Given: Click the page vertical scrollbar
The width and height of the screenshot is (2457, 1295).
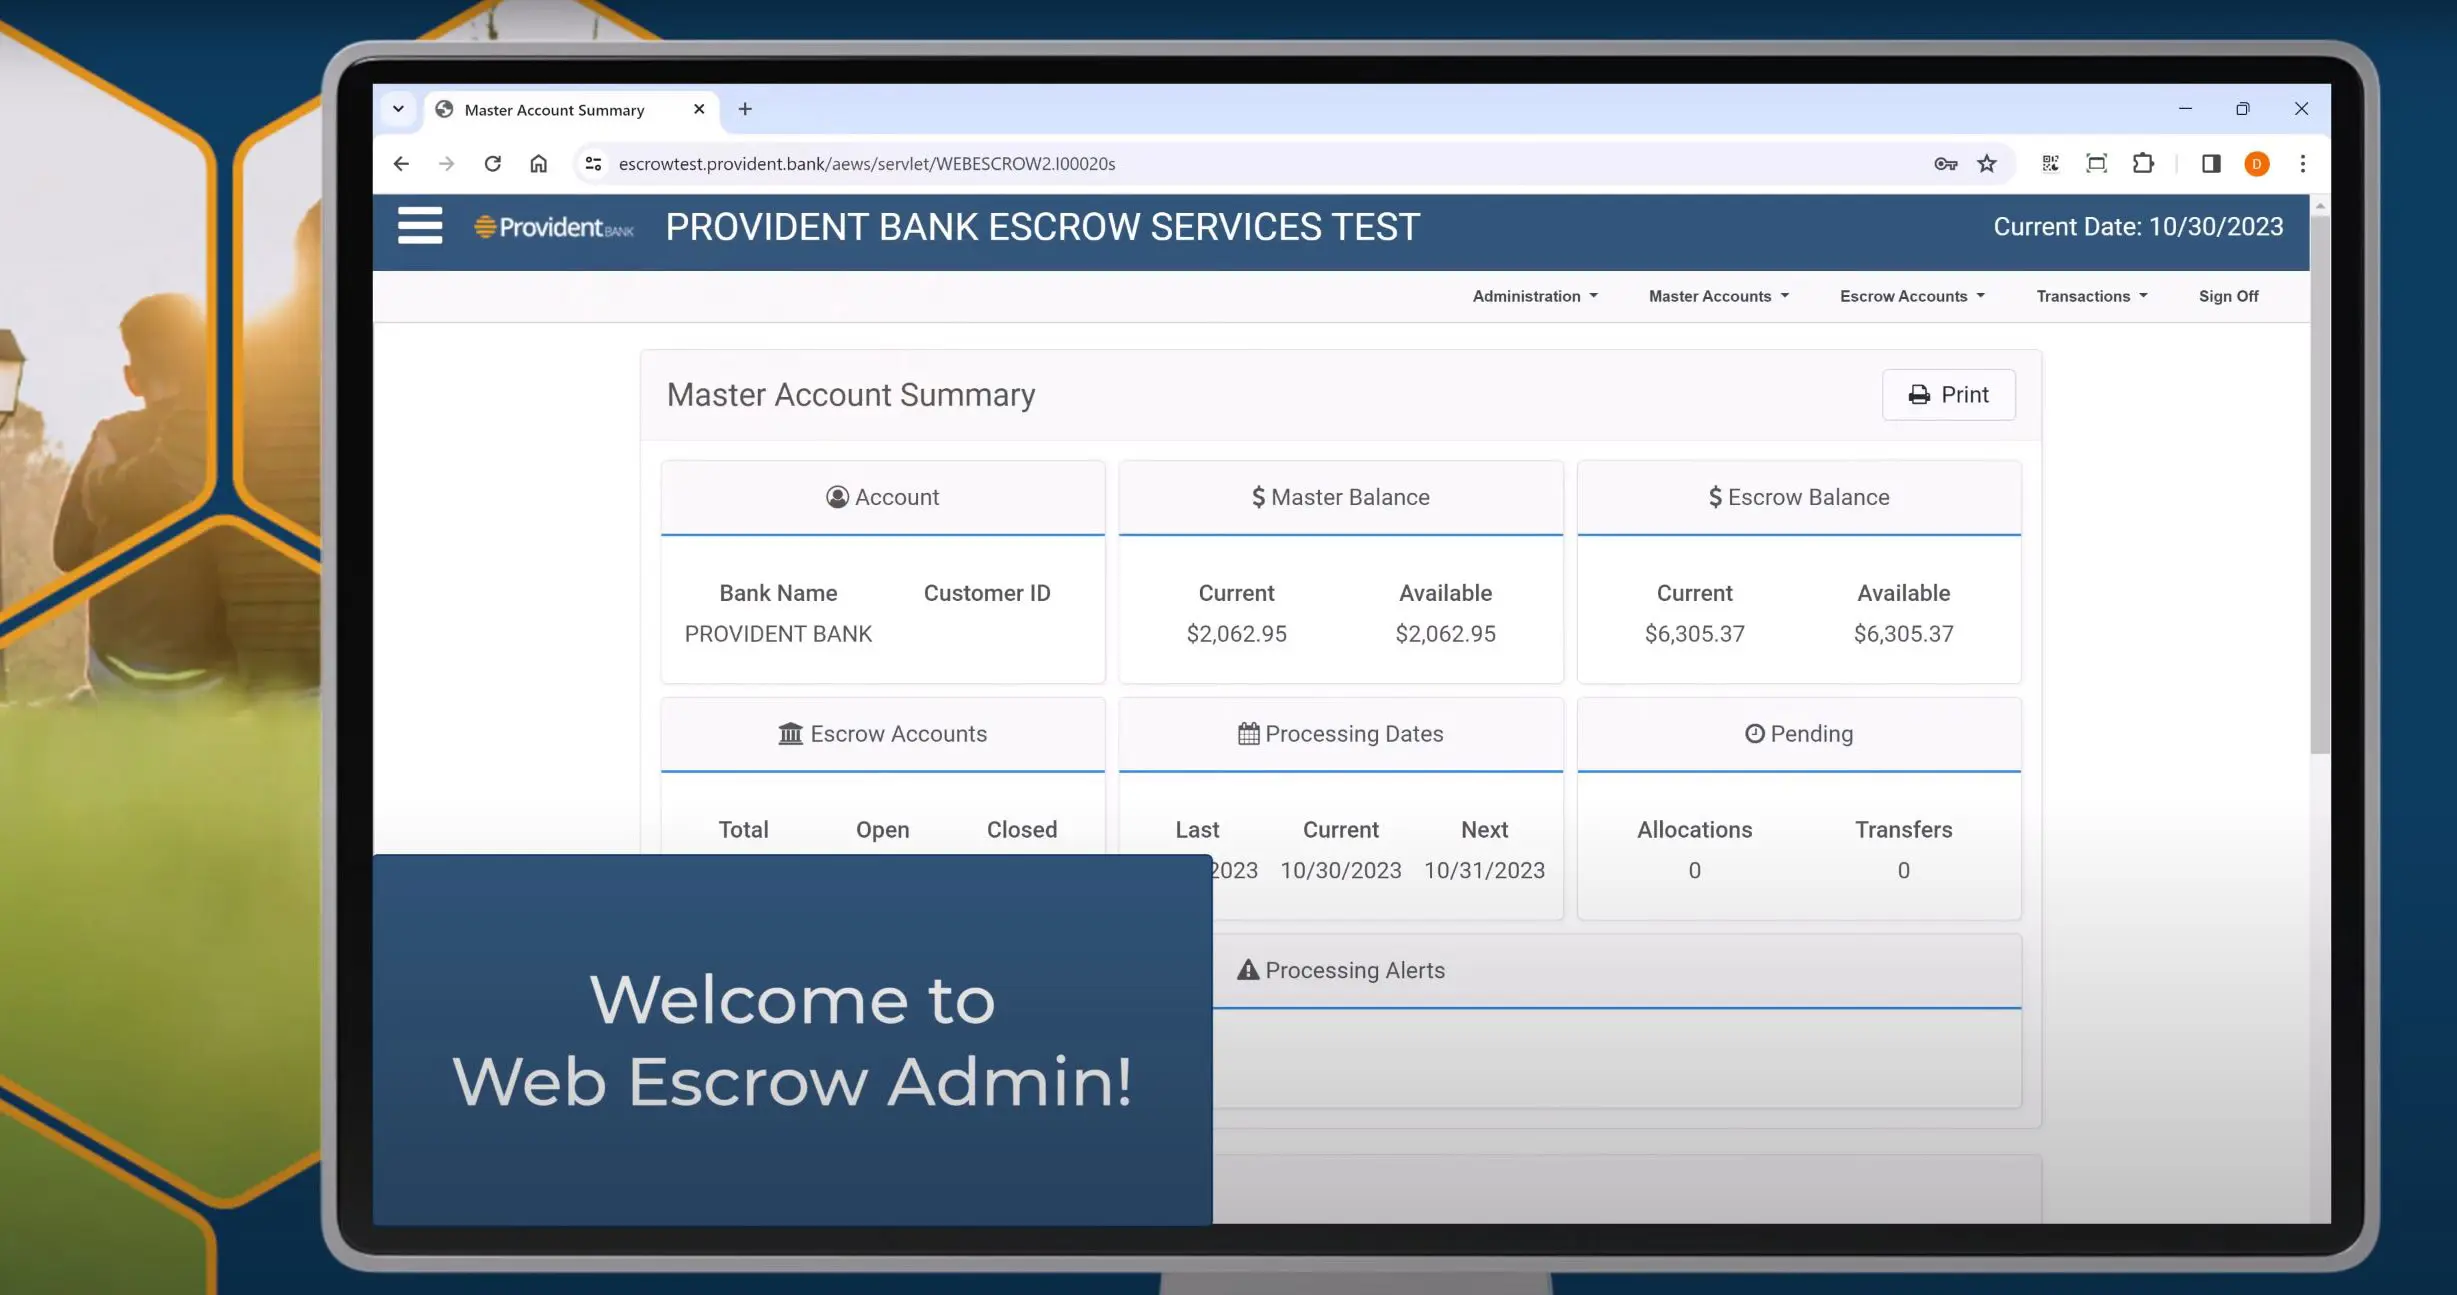Looking at the screenshot, I should [x=2319, y=483].
